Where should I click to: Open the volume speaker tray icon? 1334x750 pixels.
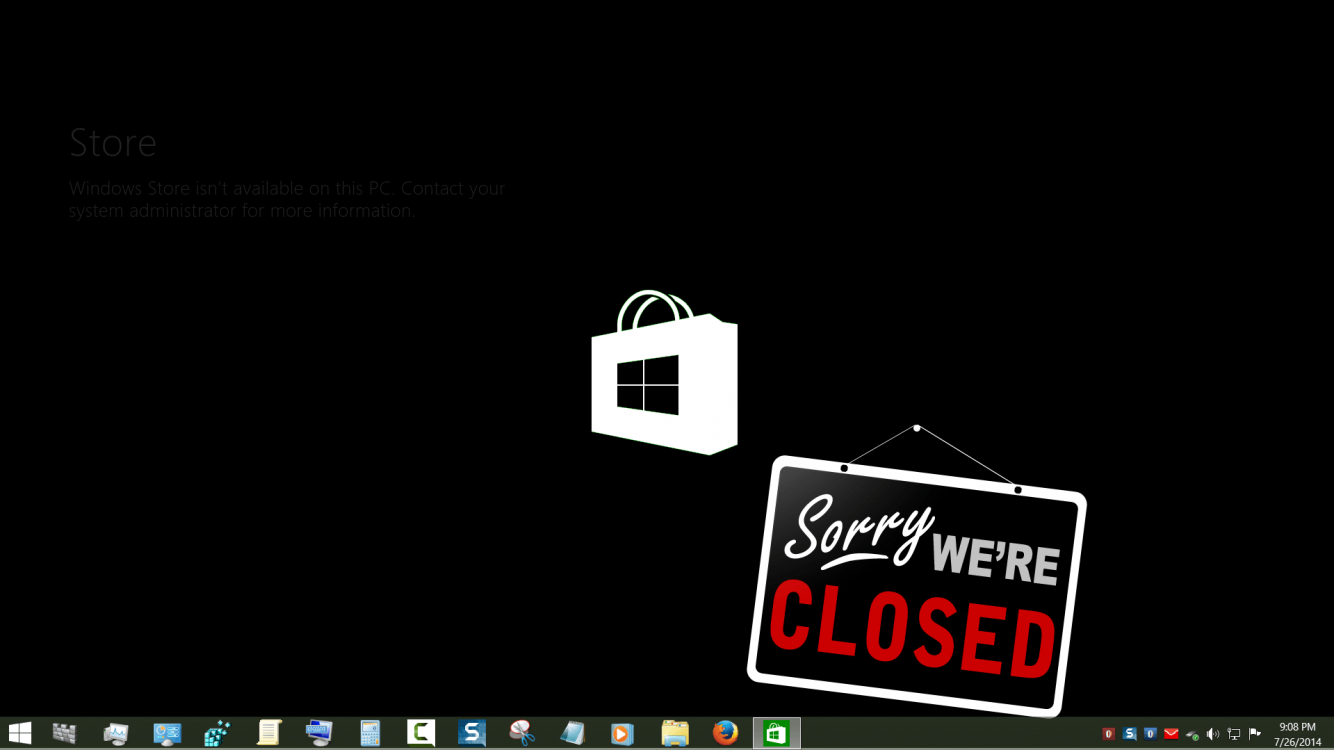[x=1213, y=734]
